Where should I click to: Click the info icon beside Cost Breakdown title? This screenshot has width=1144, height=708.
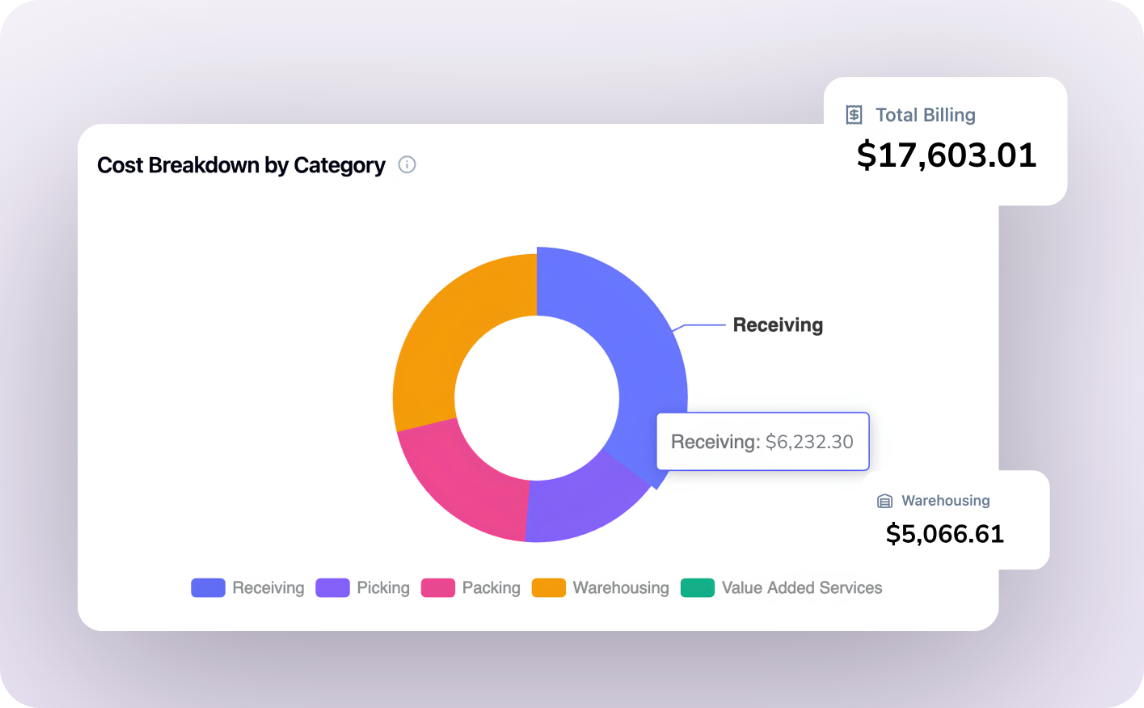click(407, 165)
